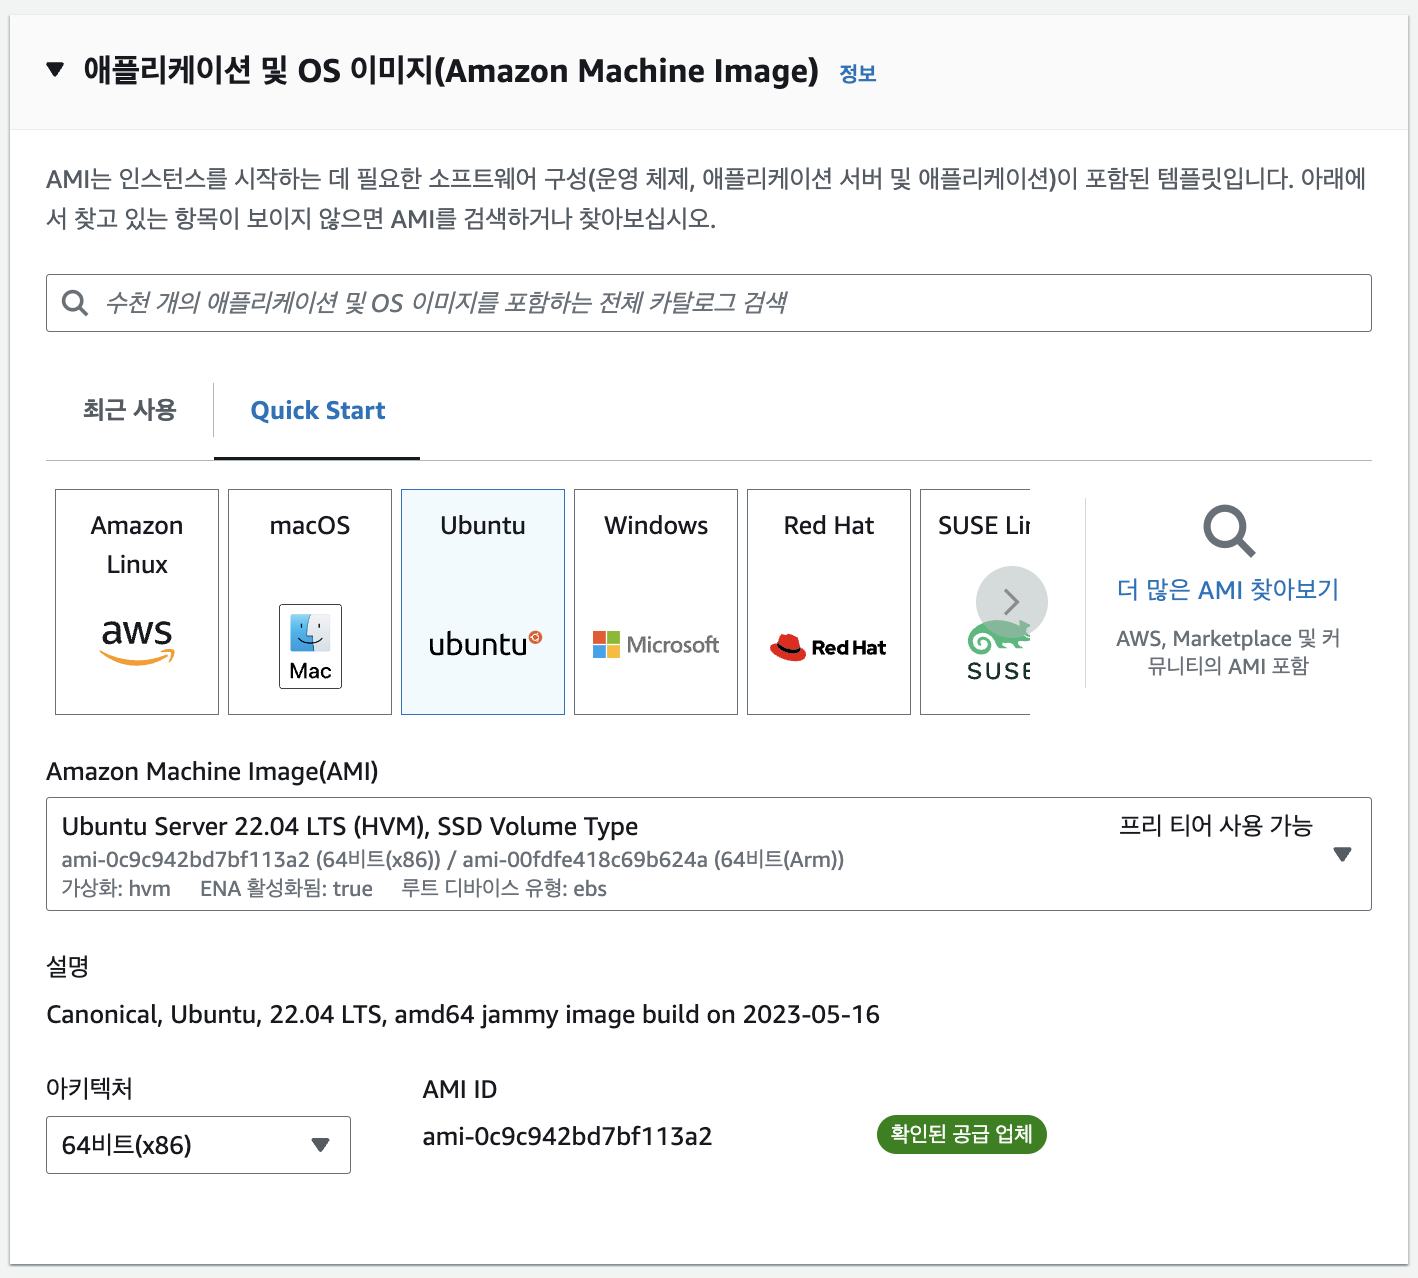
Task: Open the 정보 info link
Action: 857,73
